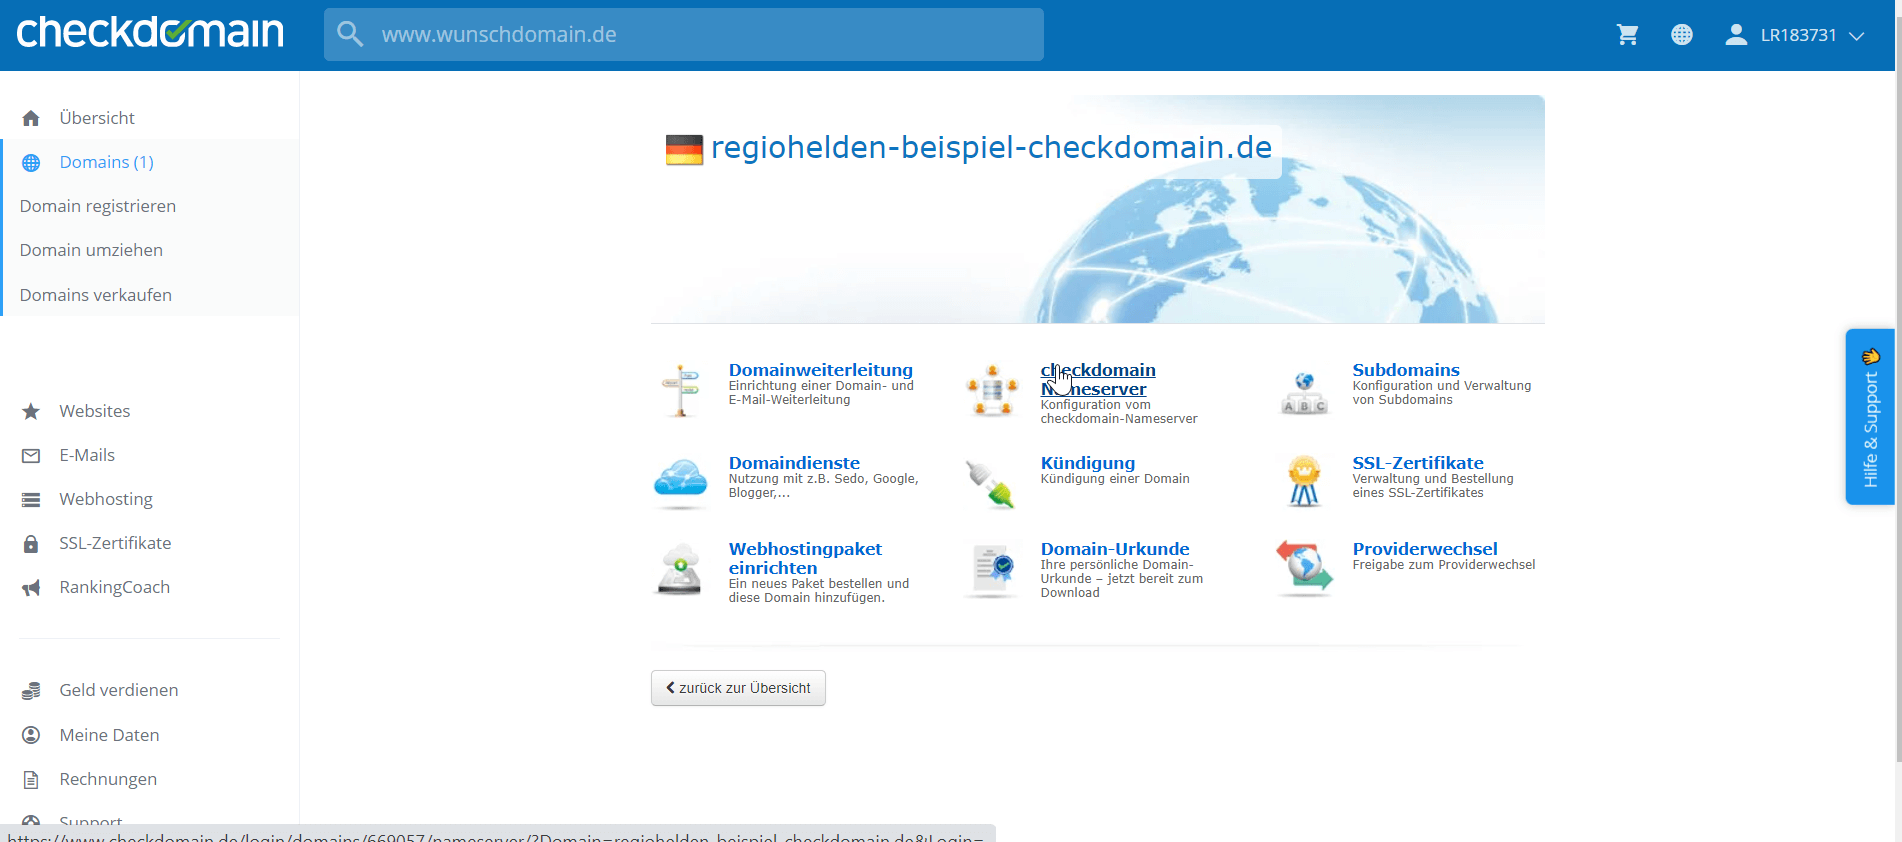Open the SSL-Zertifikate heading link
Screen dimensions: 1902x842
(x=1418, y=463)
